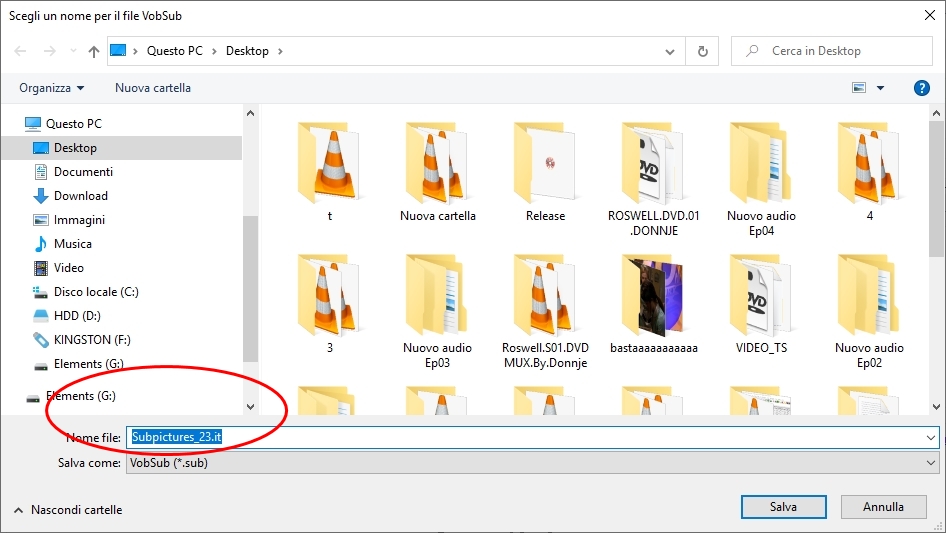Select Desktop in the address path
The image size is (946, 533).
[247, 51]
